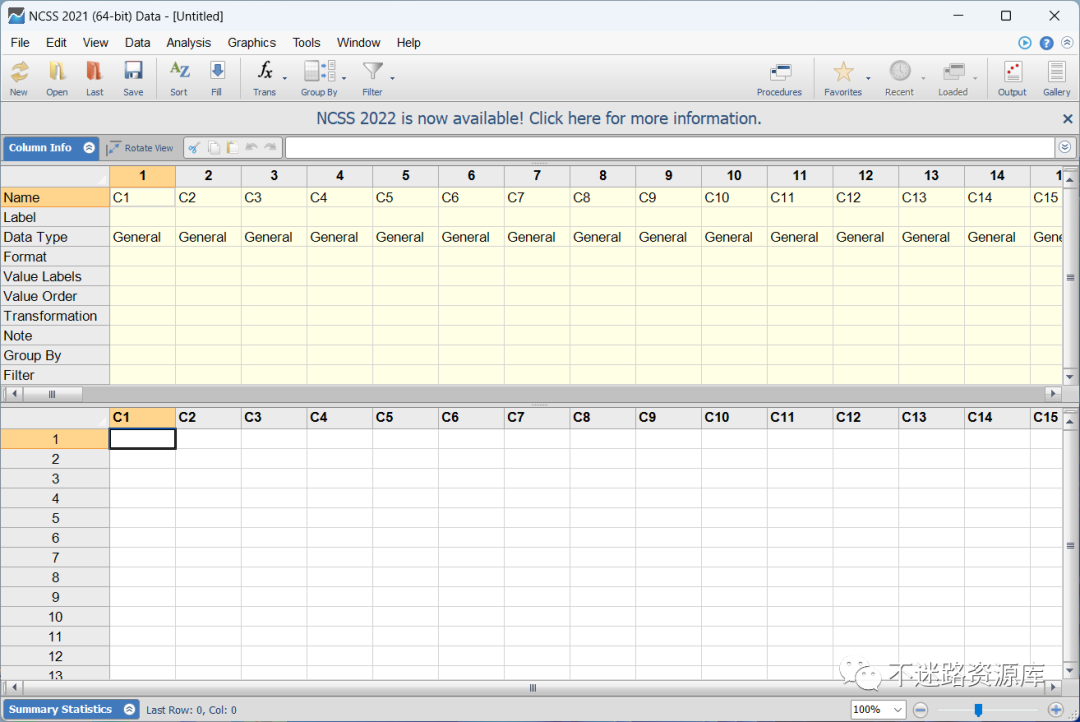Select row header 6 in data grid
This screenshot has width=1080, height=722.
[x=55, y=537]
